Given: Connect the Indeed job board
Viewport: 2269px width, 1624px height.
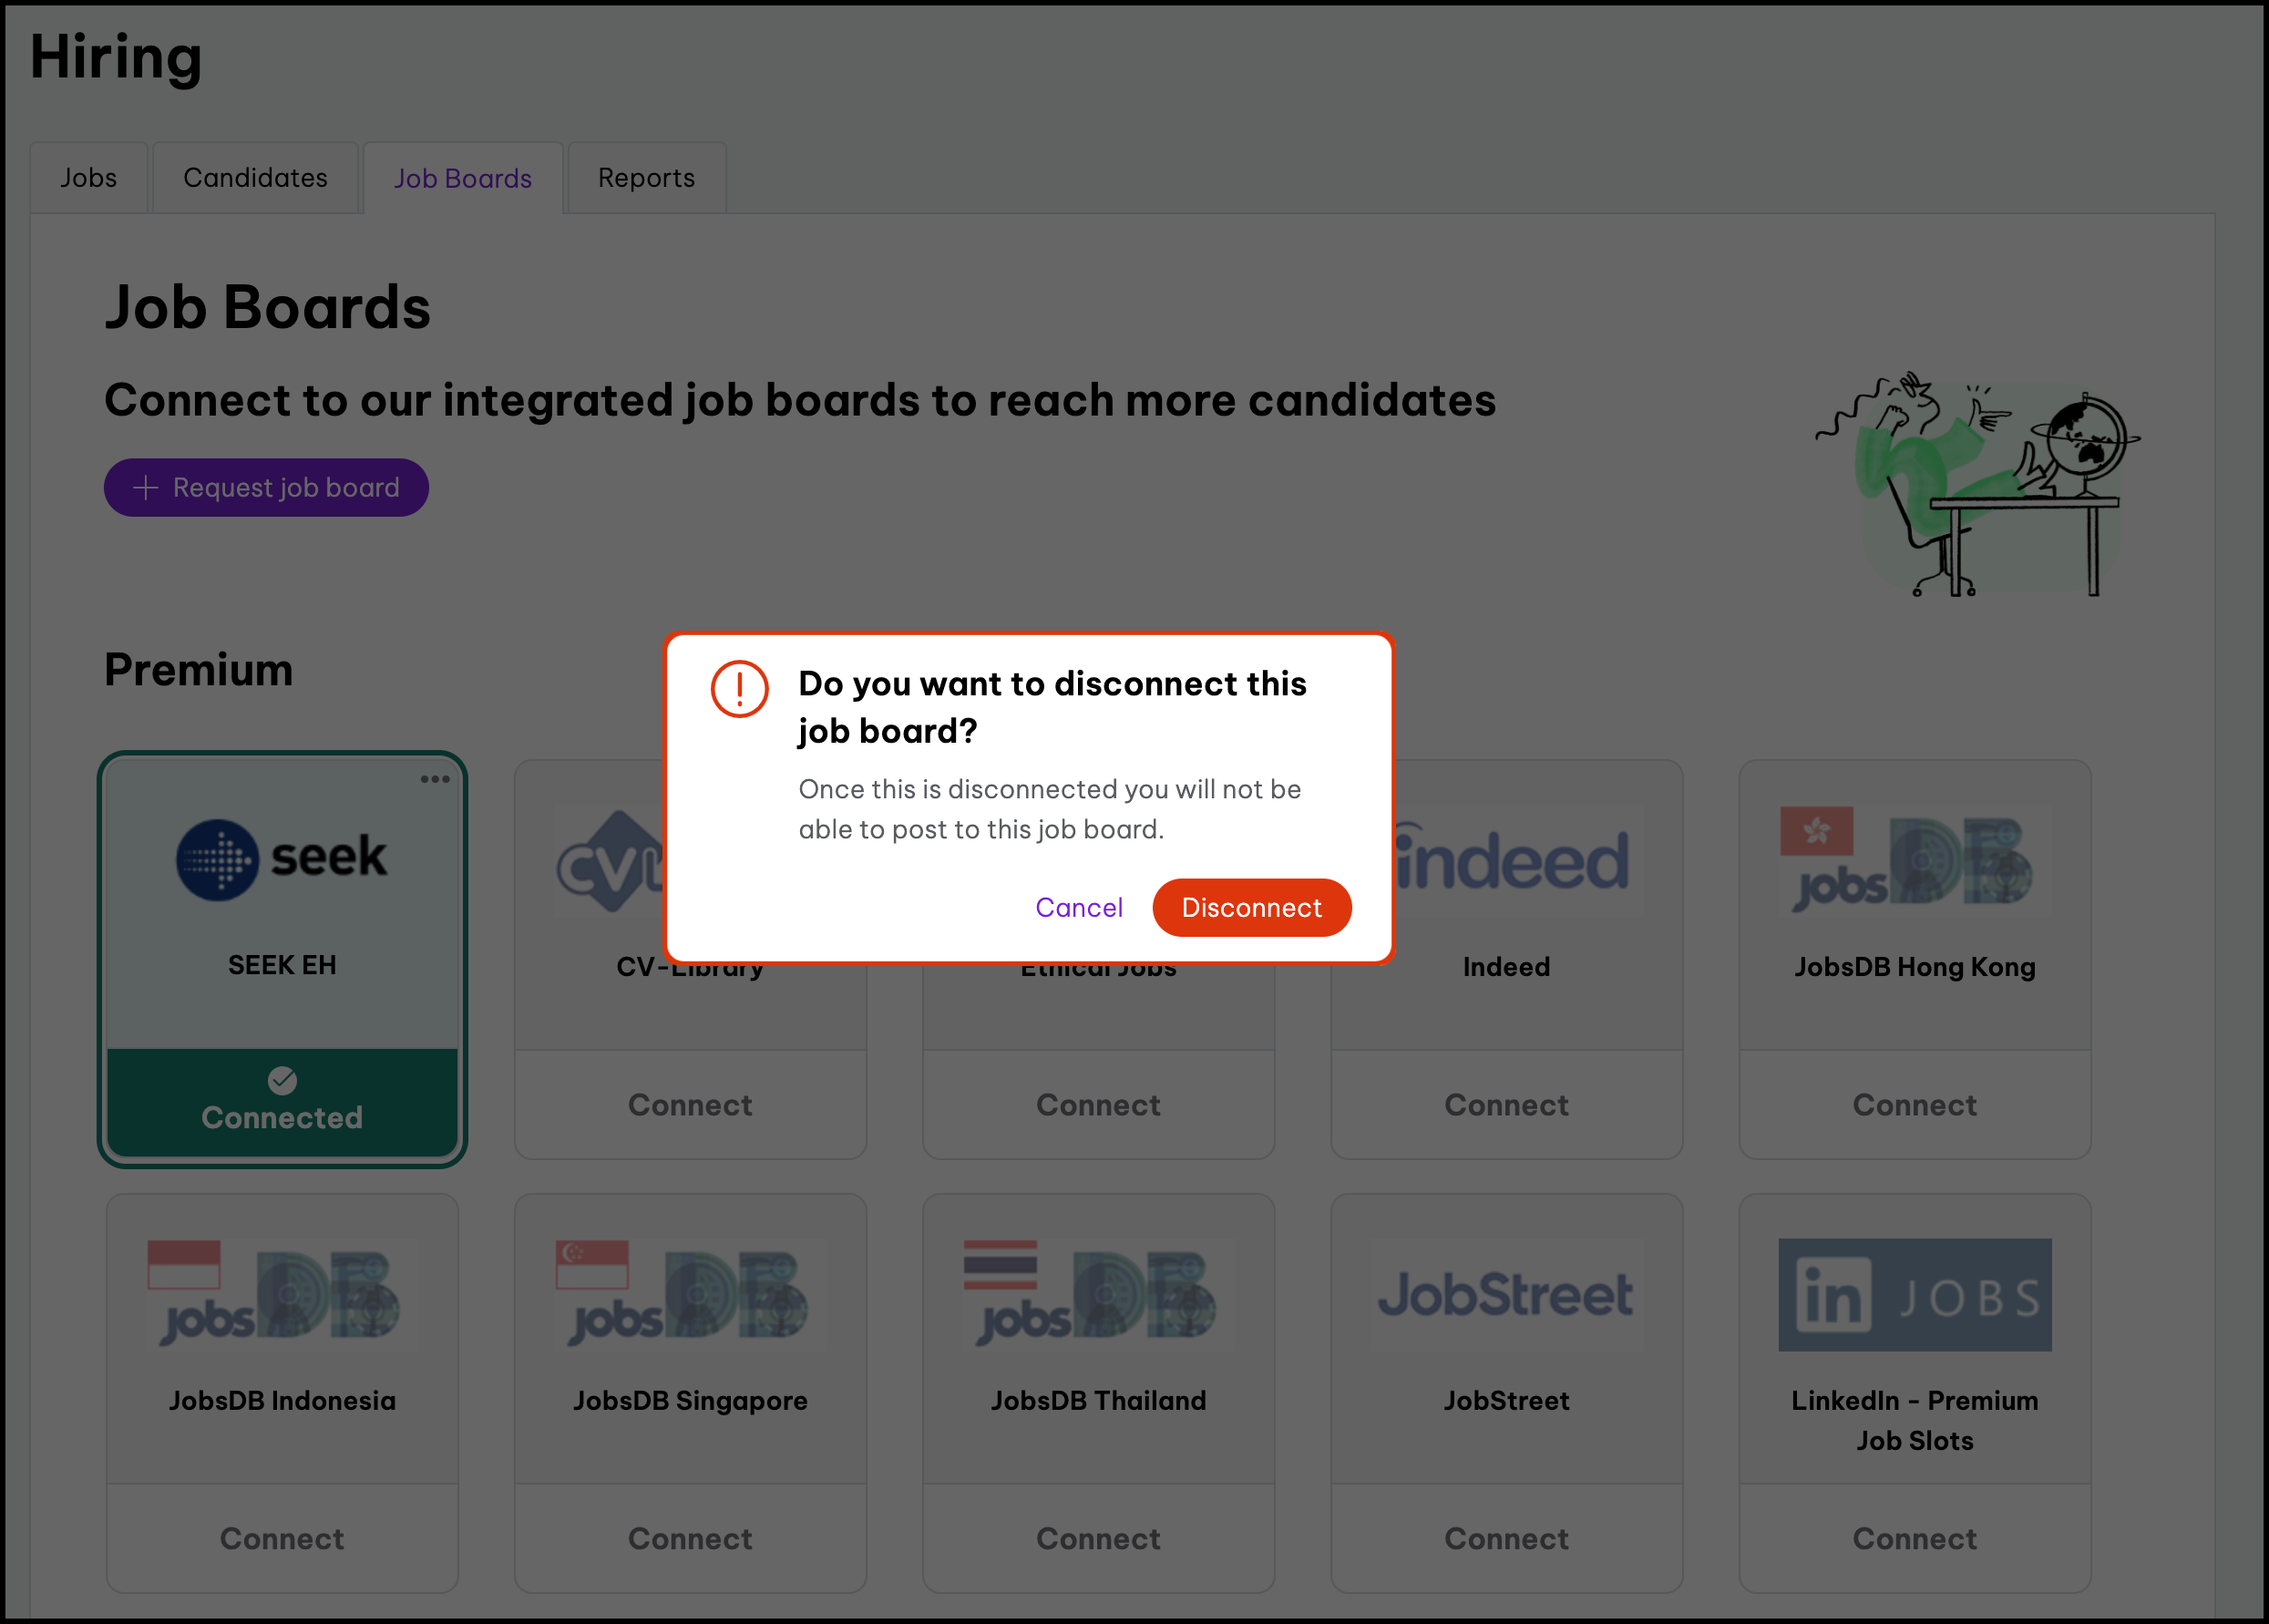Looking at the screenshot, I should pos(1506,1105).
